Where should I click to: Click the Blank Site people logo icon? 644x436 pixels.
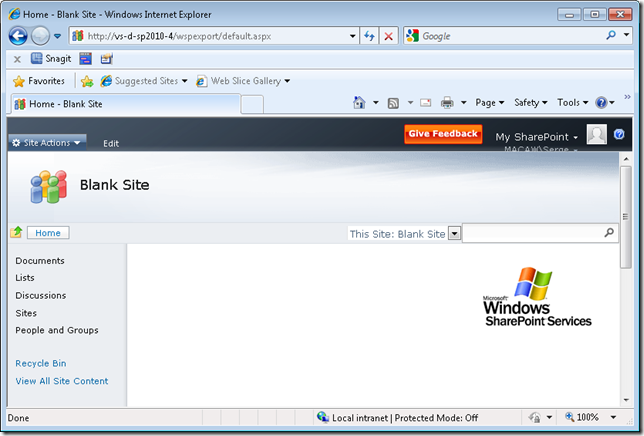[x=48, y=186]
